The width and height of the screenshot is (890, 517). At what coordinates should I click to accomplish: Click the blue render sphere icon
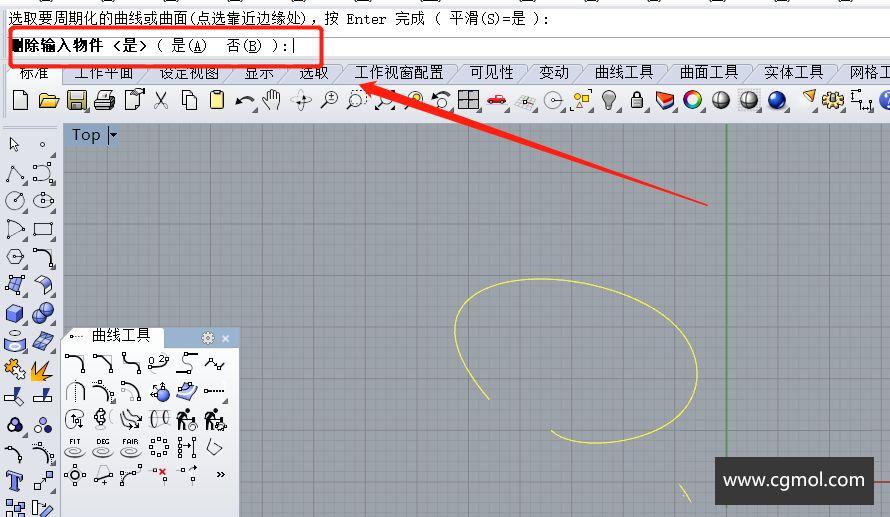coord(776,100)
